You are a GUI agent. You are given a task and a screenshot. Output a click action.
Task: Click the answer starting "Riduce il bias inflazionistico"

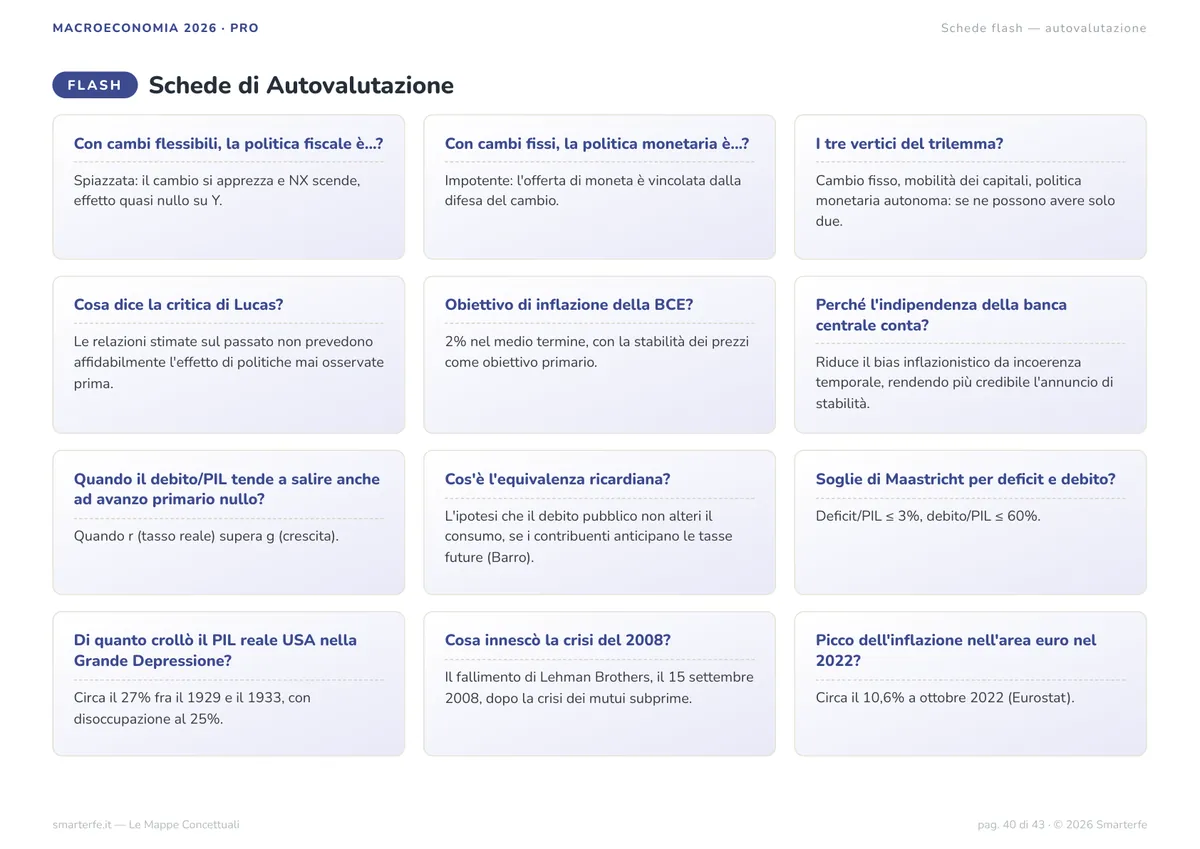click(x=965, y=383)
